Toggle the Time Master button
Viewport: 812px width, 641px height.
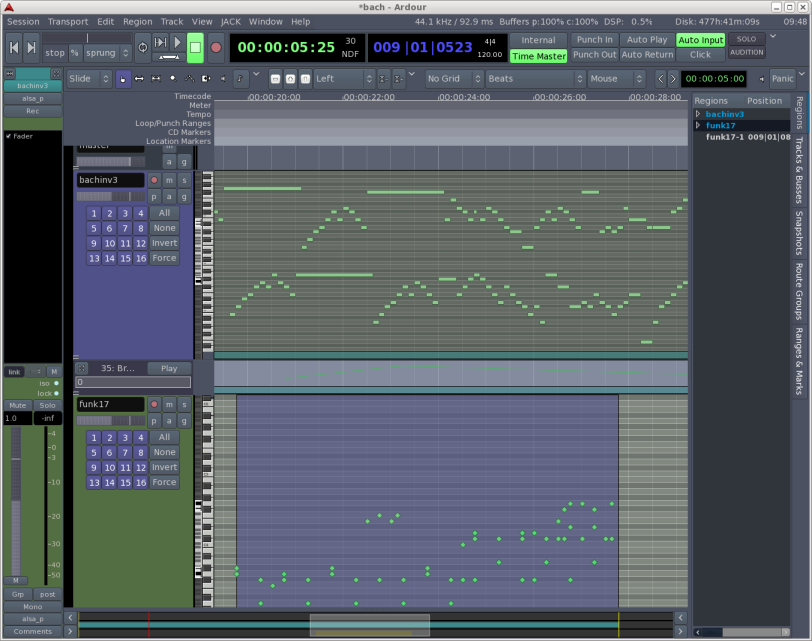[538, 56]
